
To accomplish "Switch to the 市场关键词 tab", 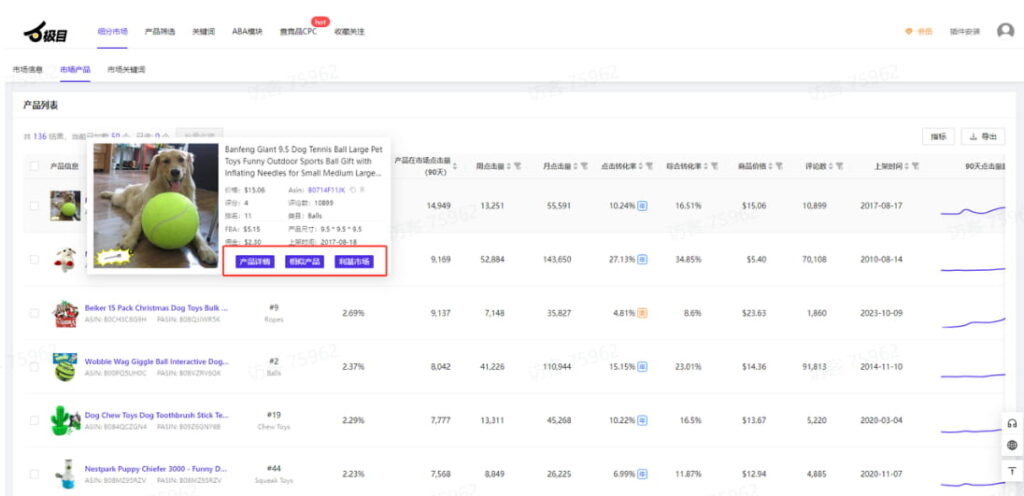I will click(126, 70).
